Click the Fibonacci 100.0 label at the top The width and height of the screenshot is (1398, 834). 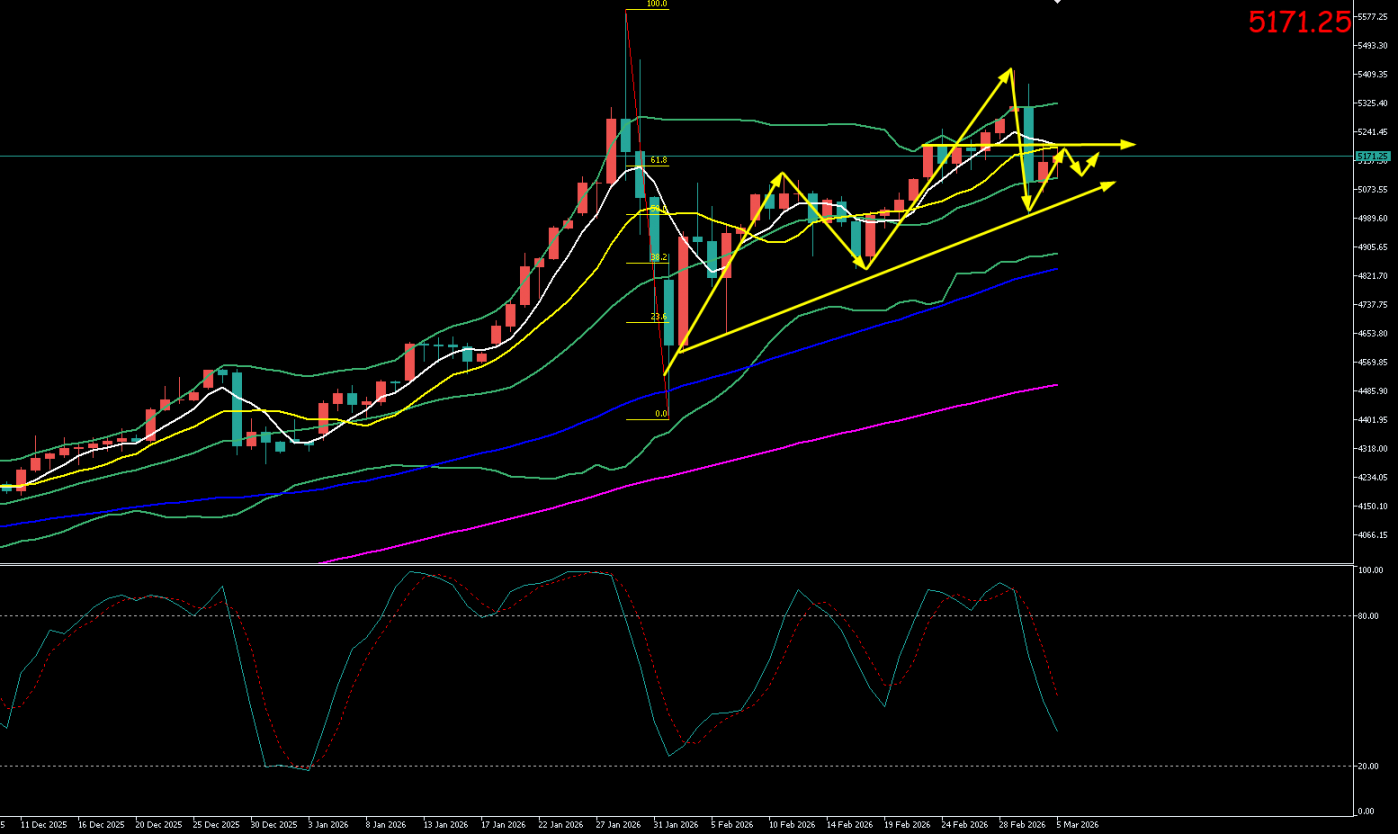[x=656, y=4]
